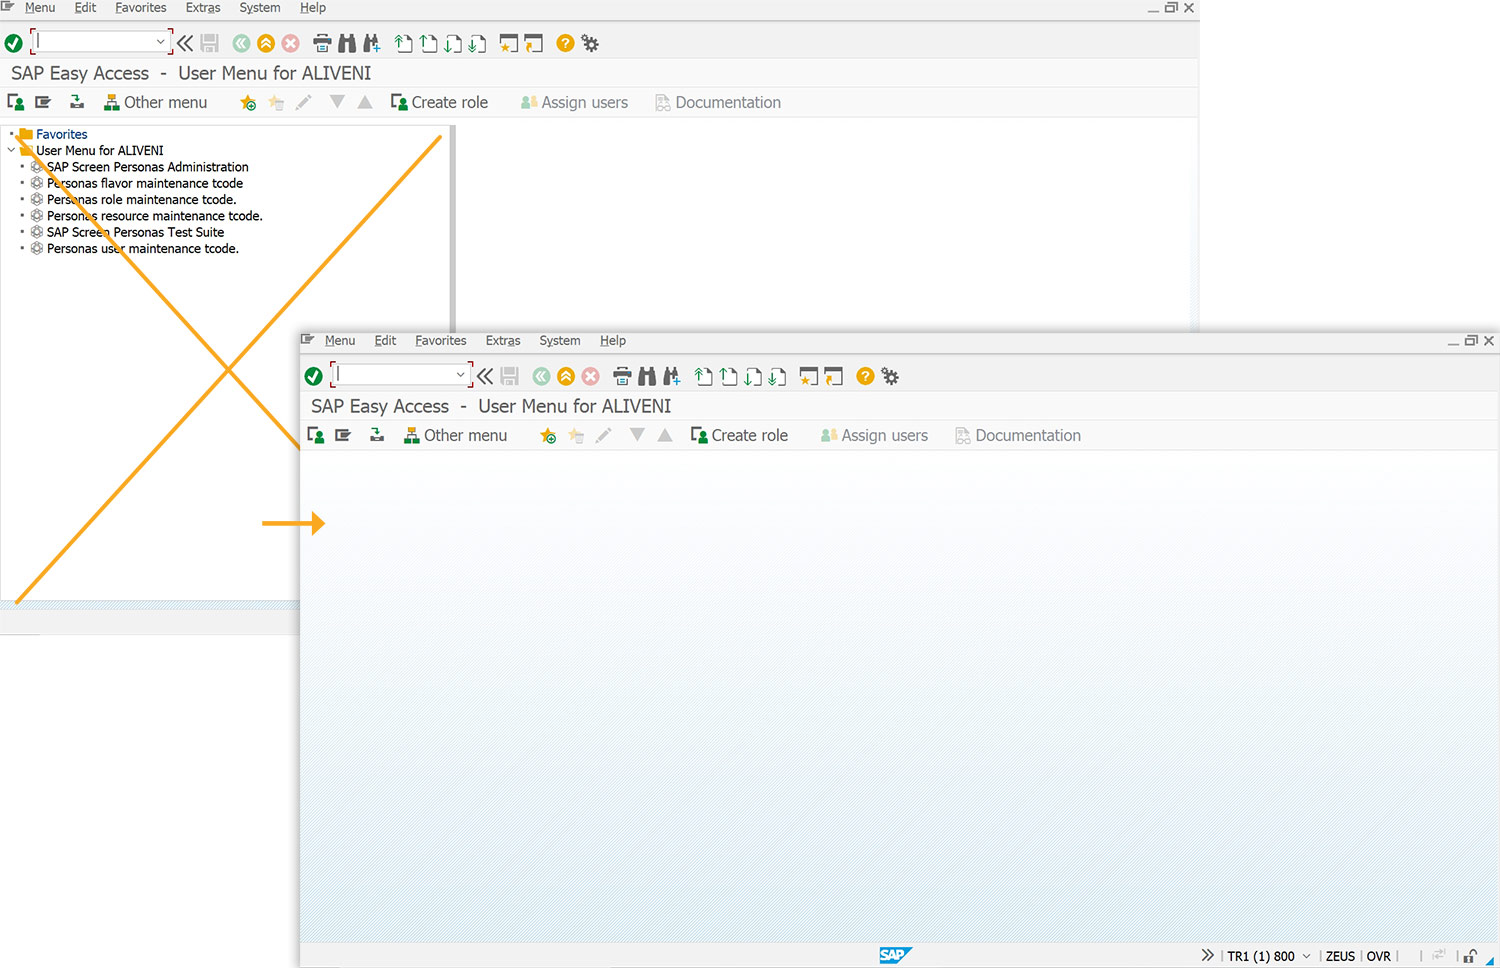This screenshot has width=1500, height=968.
Task: Click Previous Page icon in front window
Action: pyautogui.click(x=729, y=376)
